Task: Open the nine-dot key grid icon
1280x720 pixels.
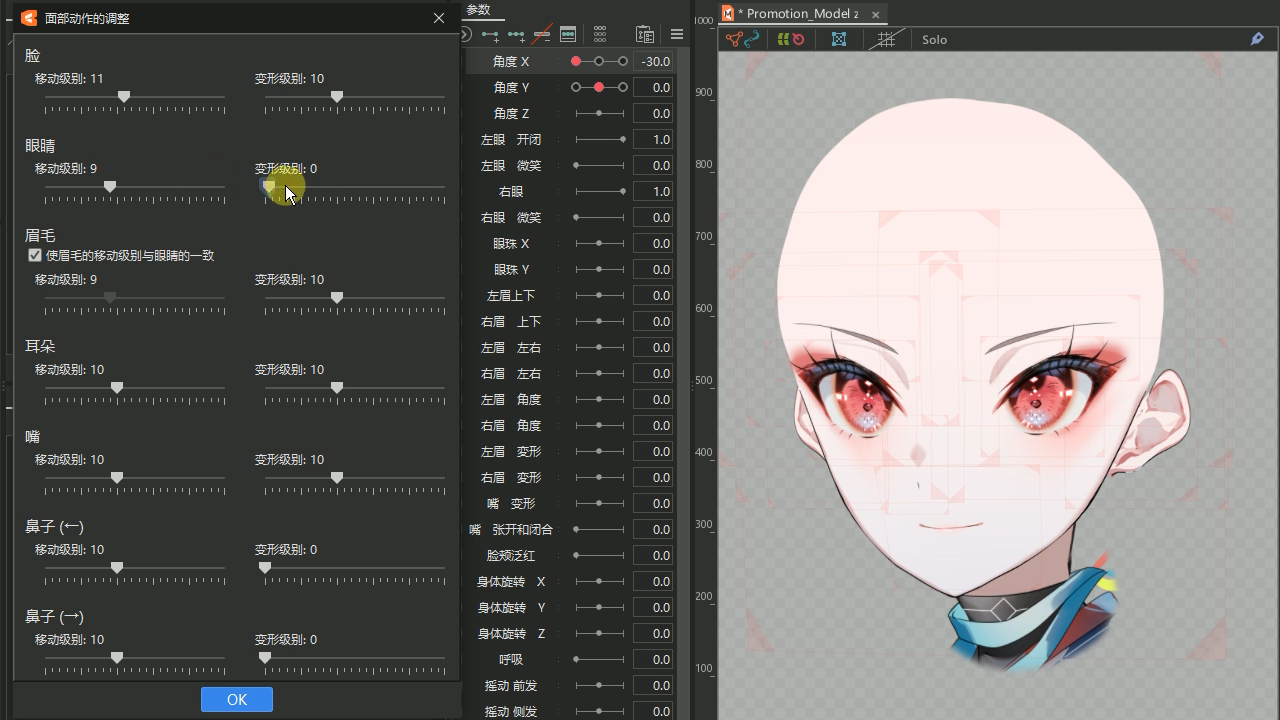Action: coord(600,35)
